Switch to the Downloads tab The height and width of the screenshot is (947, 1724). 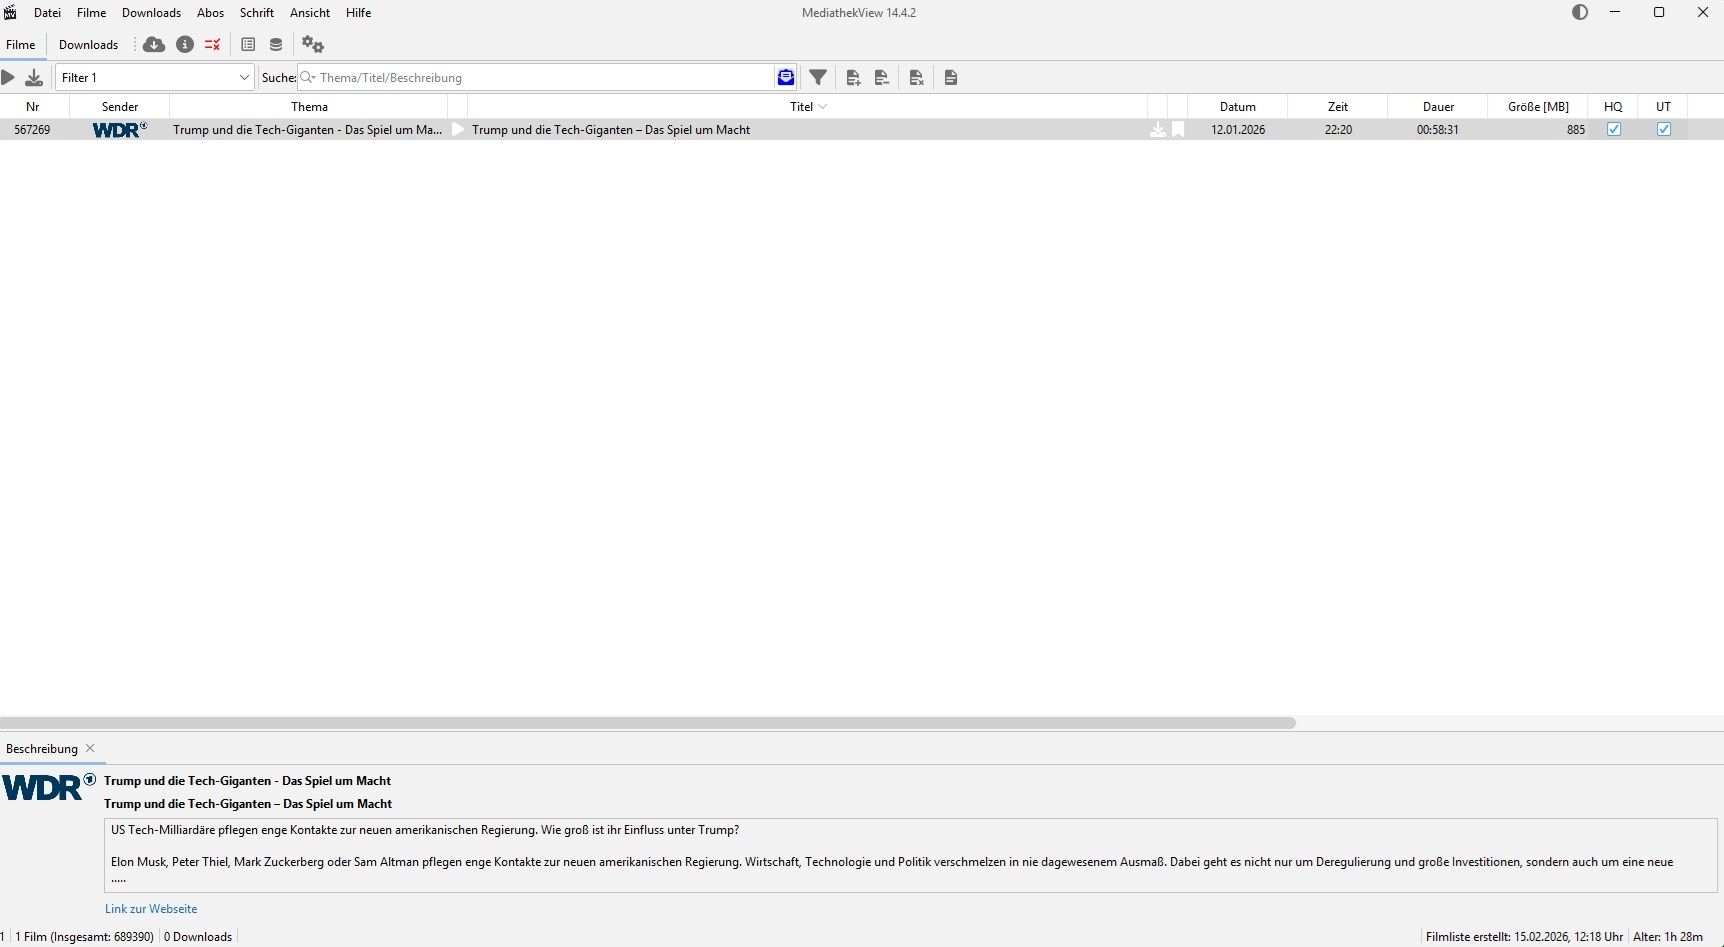tap(88, 44)
